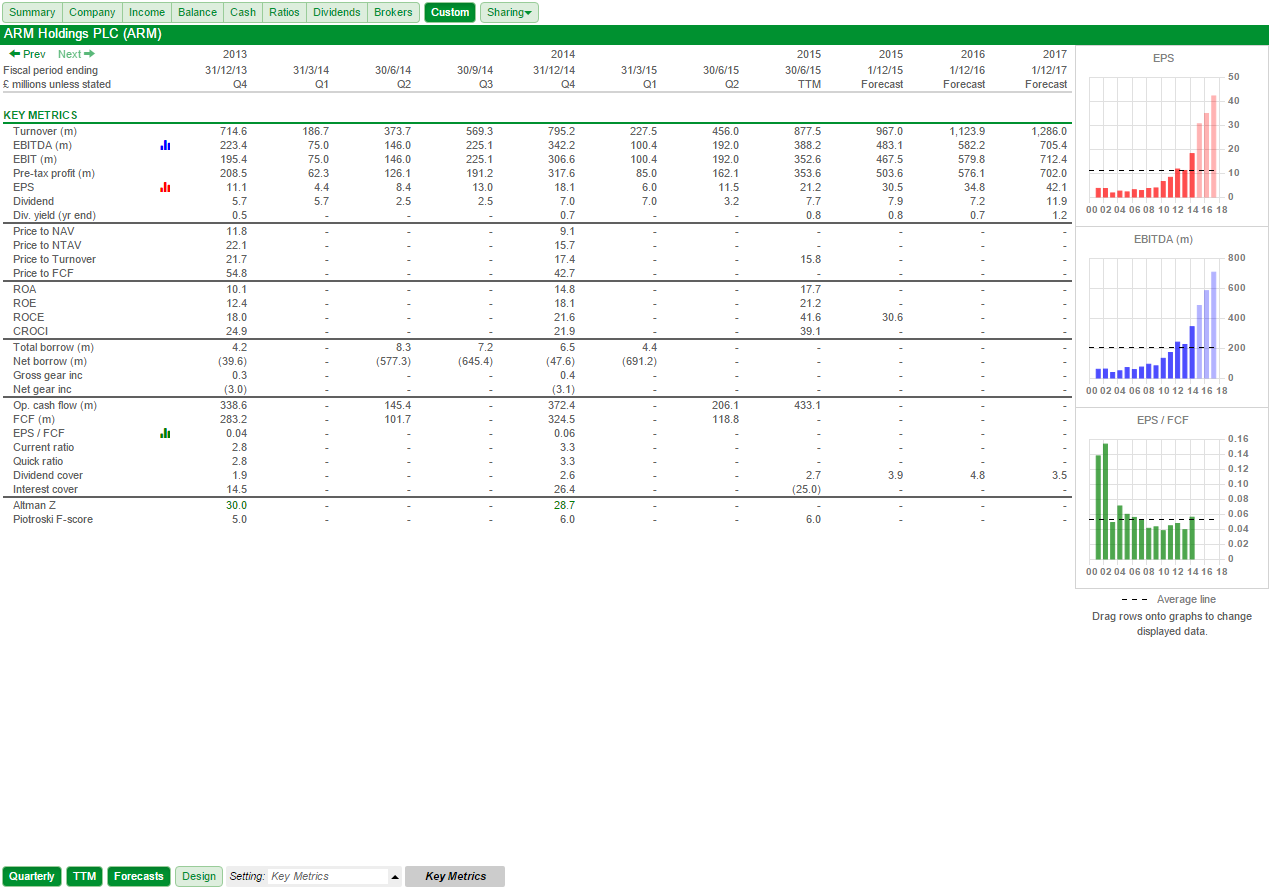Toggle the TTM column button
1269x888 pixels.
tap(84, 876)
